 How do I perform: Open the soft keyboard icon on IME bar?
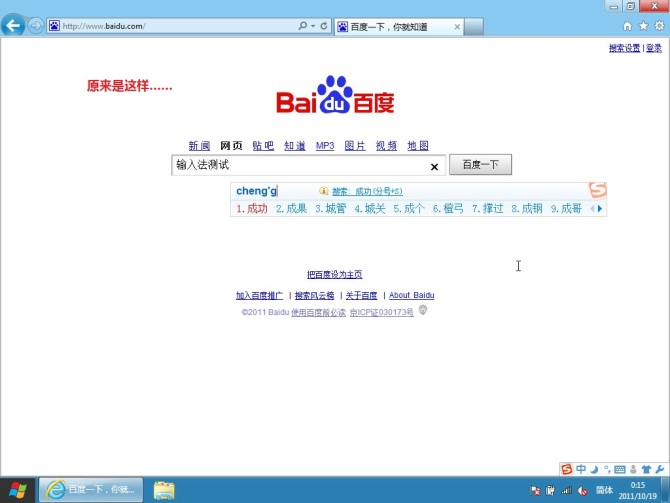(x=620, y=470)
